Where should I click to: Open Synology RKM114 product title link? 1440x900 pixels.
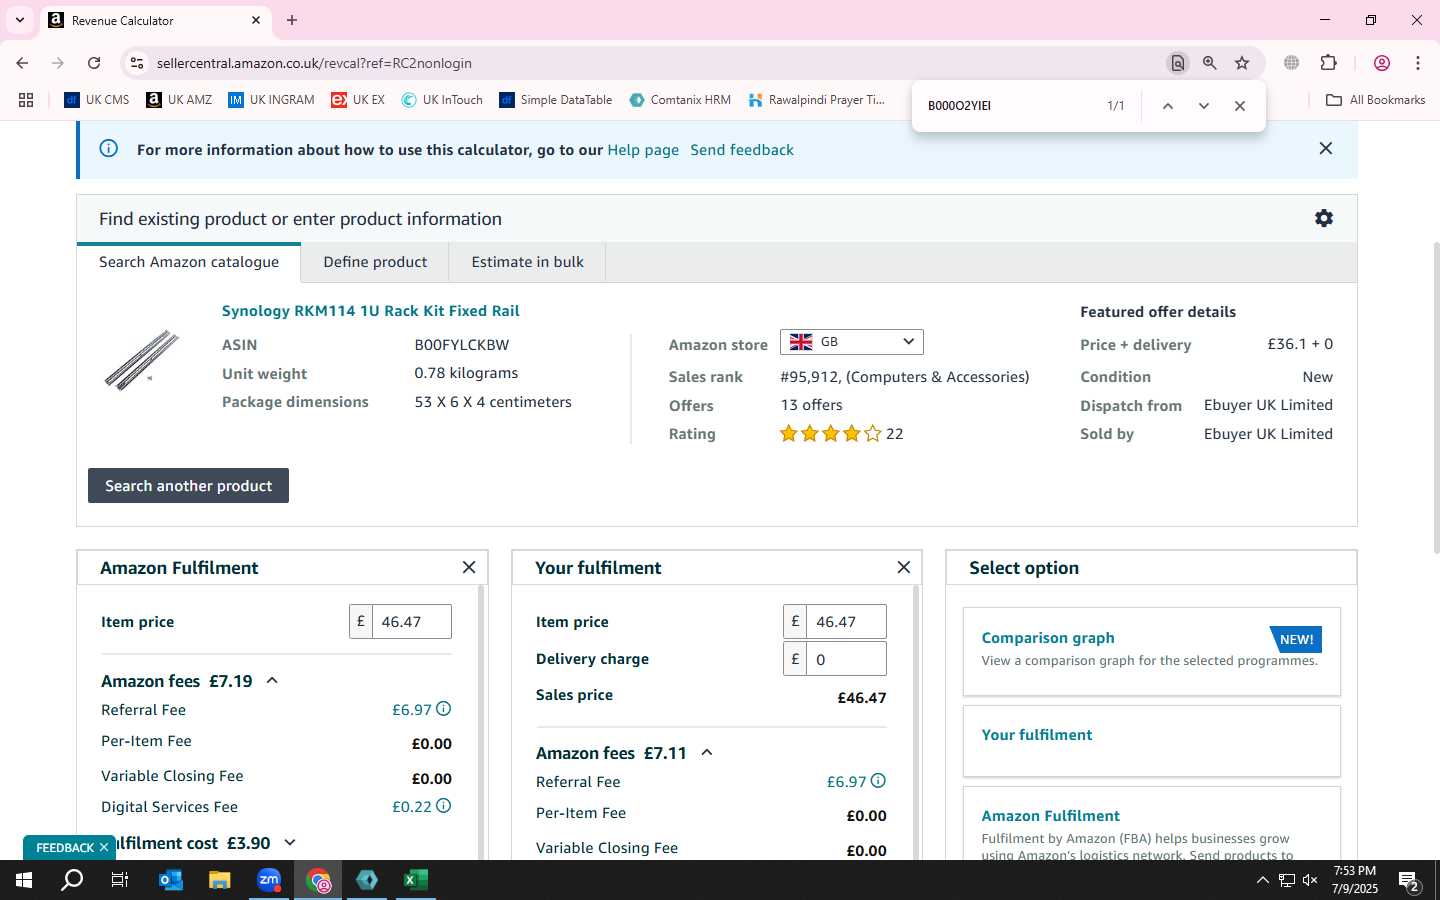click(371, 311)
